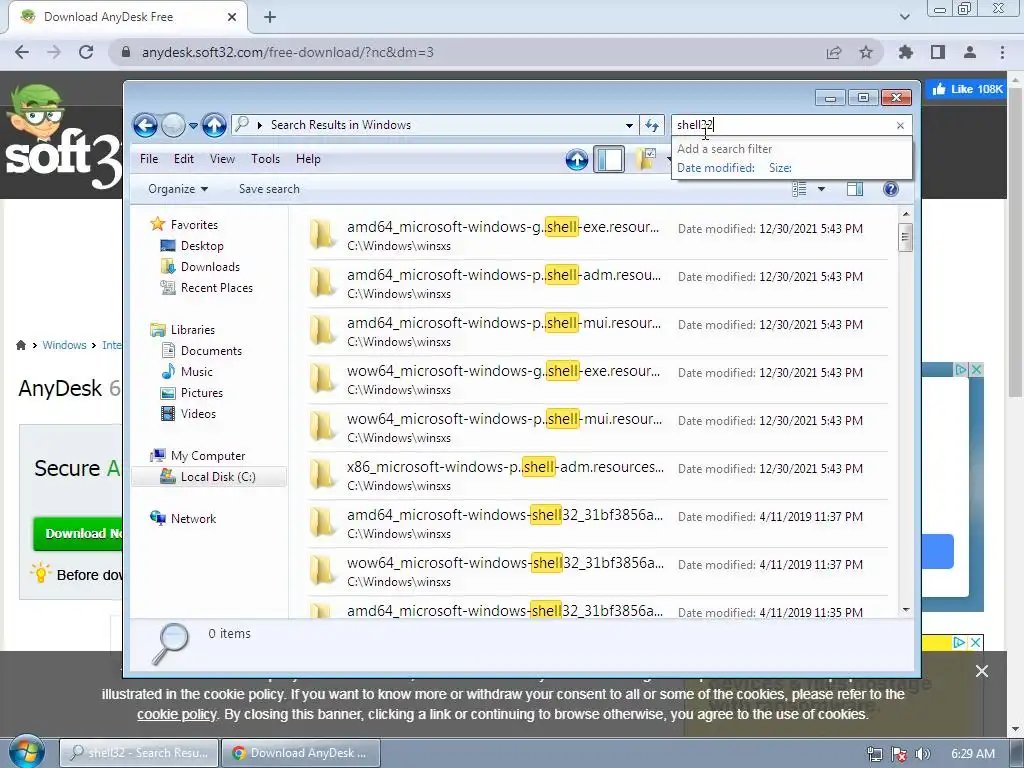This screenshot has height=768, width=1024.
Task: Reload the AnyDesk download page
Action: (x=86, y=52)
